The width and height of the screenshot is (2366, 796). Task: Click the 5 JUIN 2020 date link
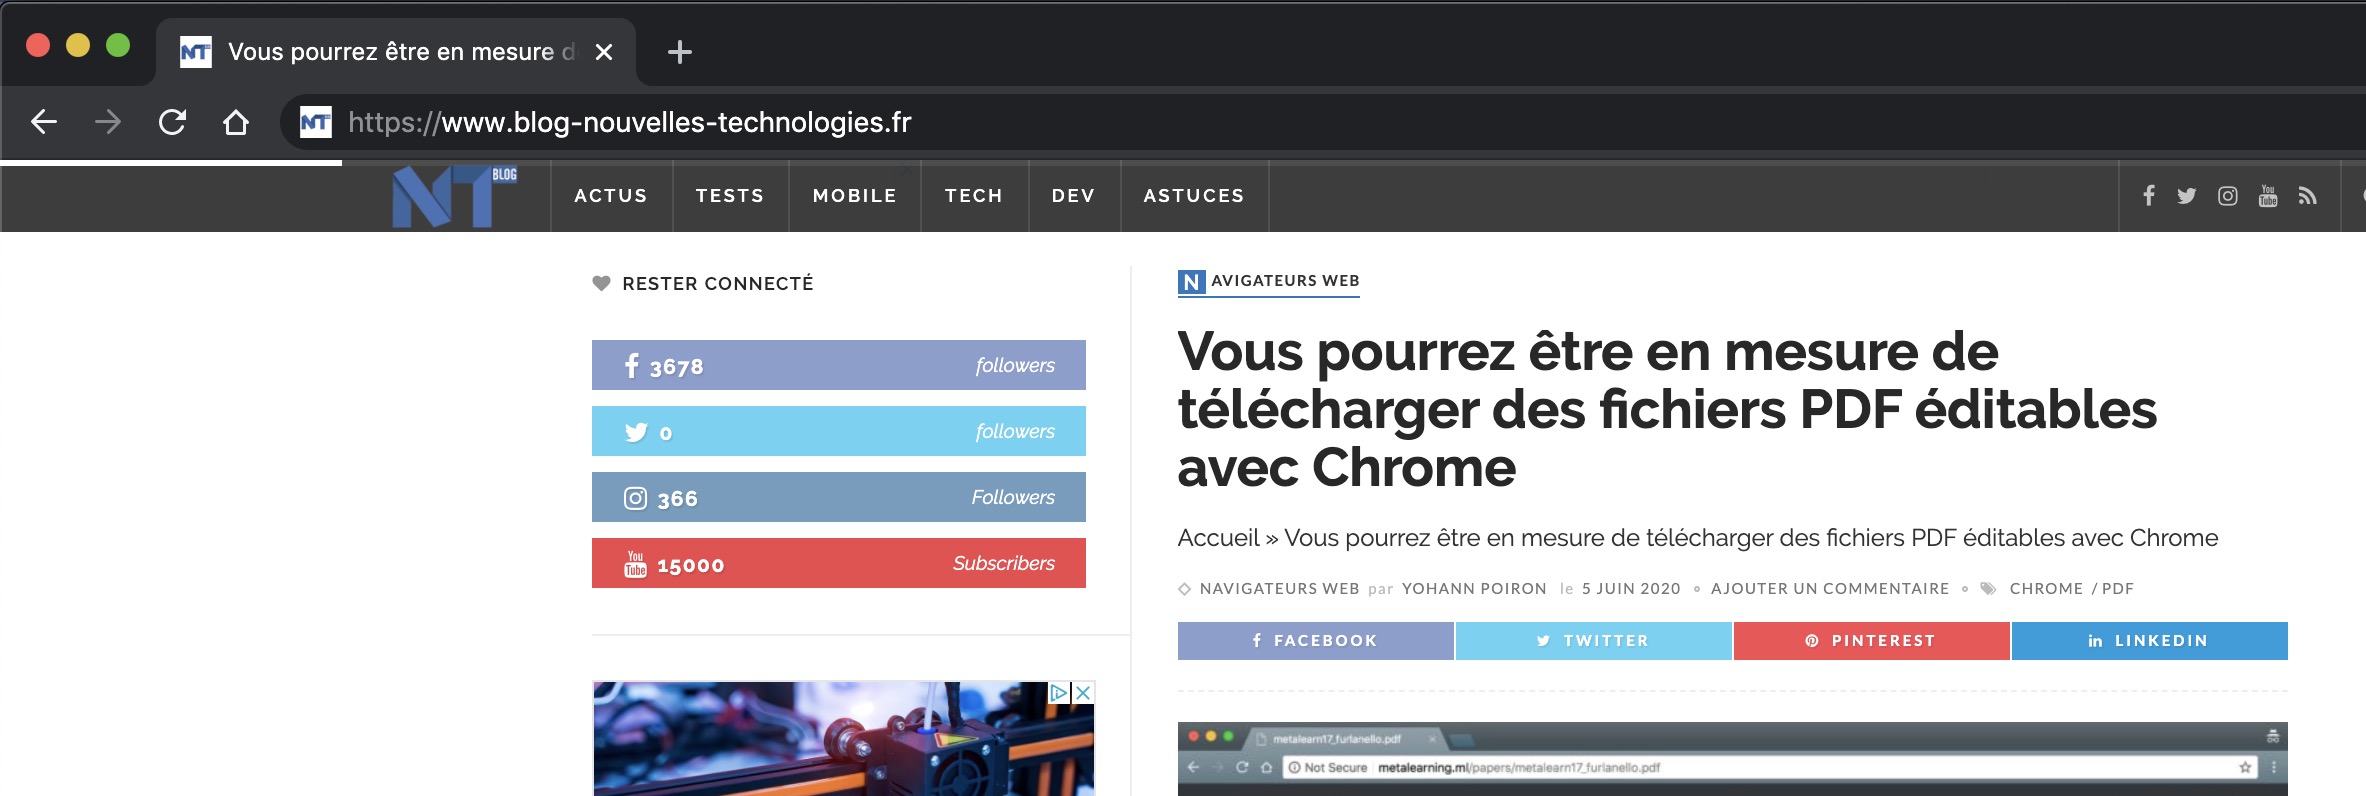[1631, 589]
